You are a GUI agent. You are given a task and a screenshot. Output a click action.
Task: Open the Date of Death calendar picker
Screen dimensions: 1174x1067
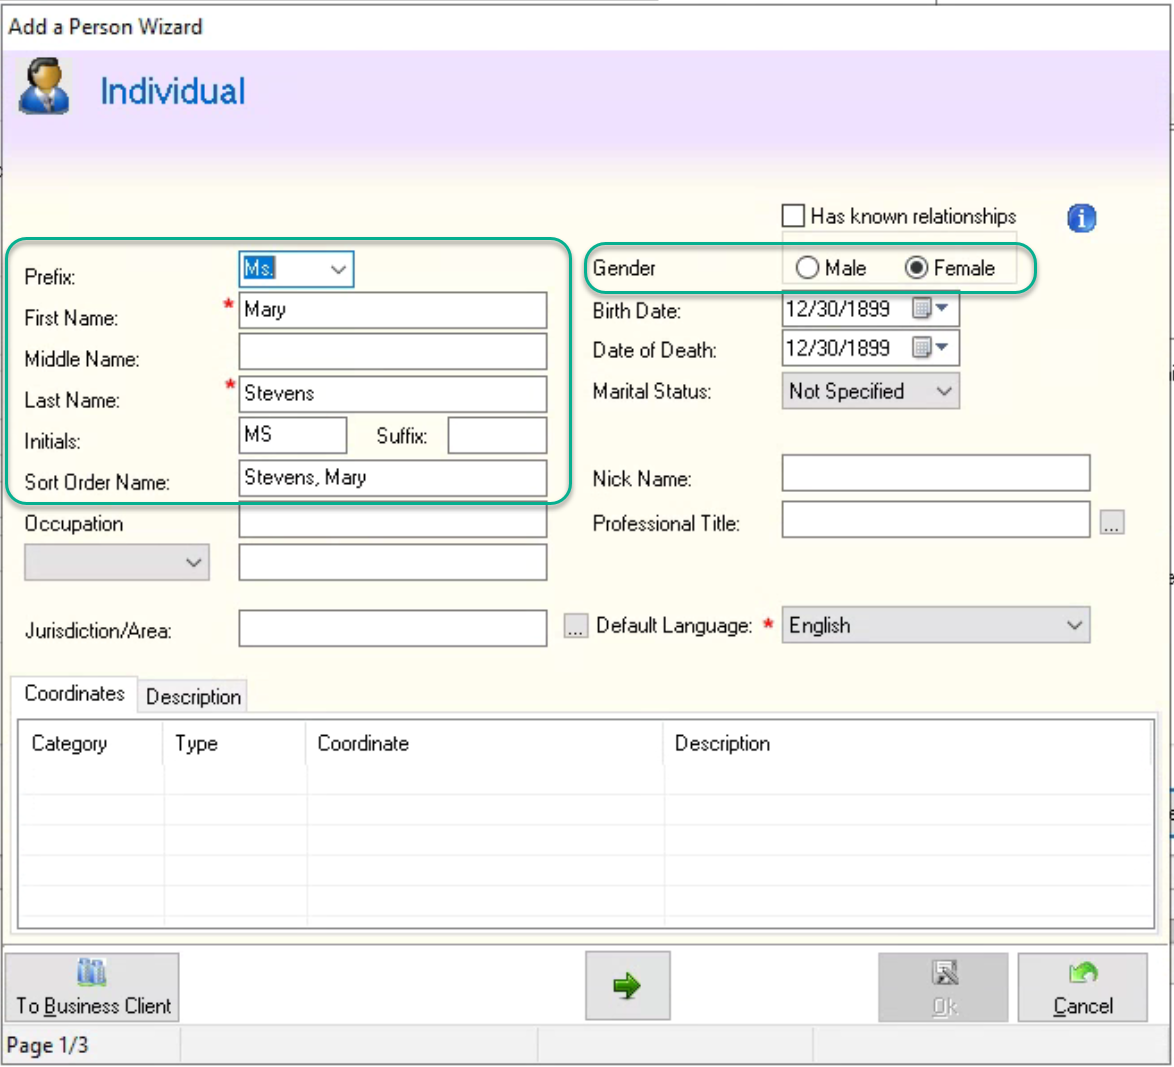click(x=930, y=347)
